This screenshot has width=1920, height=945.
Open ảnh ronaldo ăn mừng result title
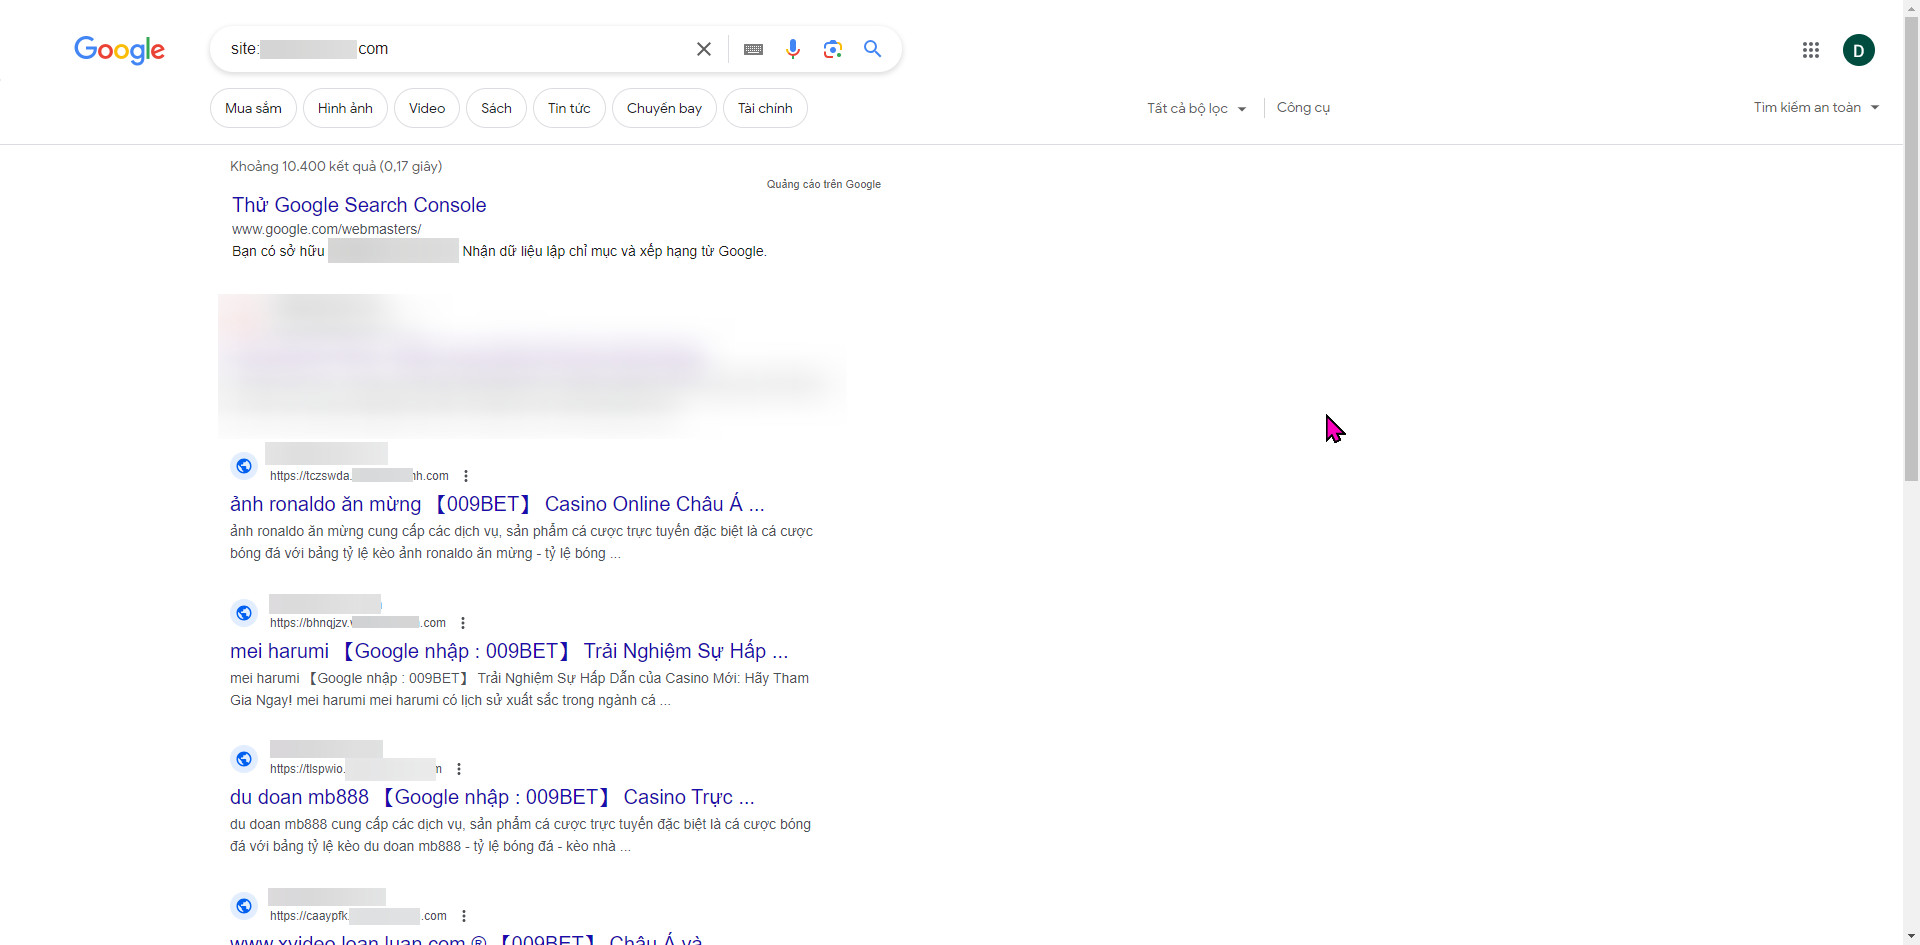(497, 504)
